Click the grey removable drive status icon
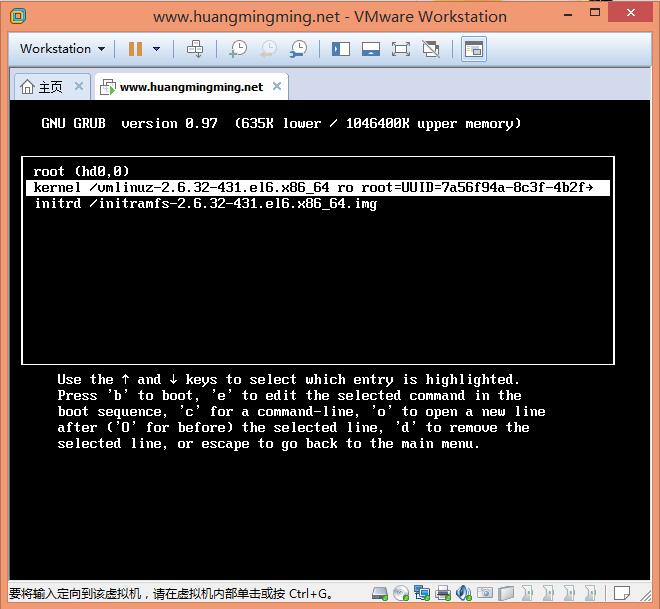The height and width of the screenshot is (609, 660). (x=506, y=594)
